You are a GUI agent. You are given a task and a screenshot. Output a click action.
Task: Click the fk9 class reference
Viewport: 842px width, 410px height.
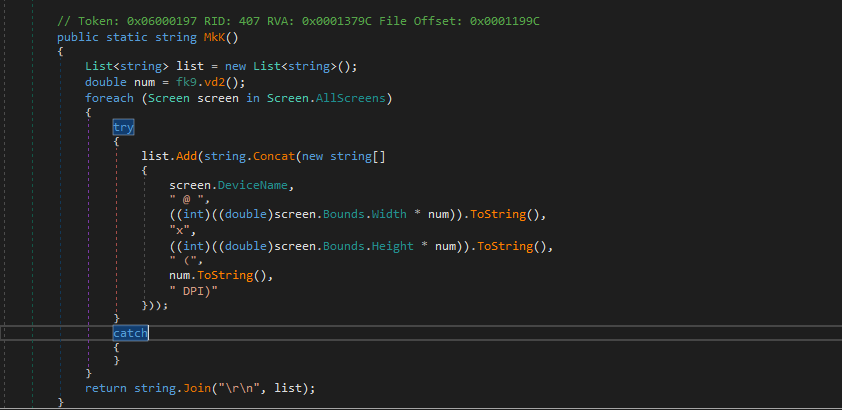point(184,82)
